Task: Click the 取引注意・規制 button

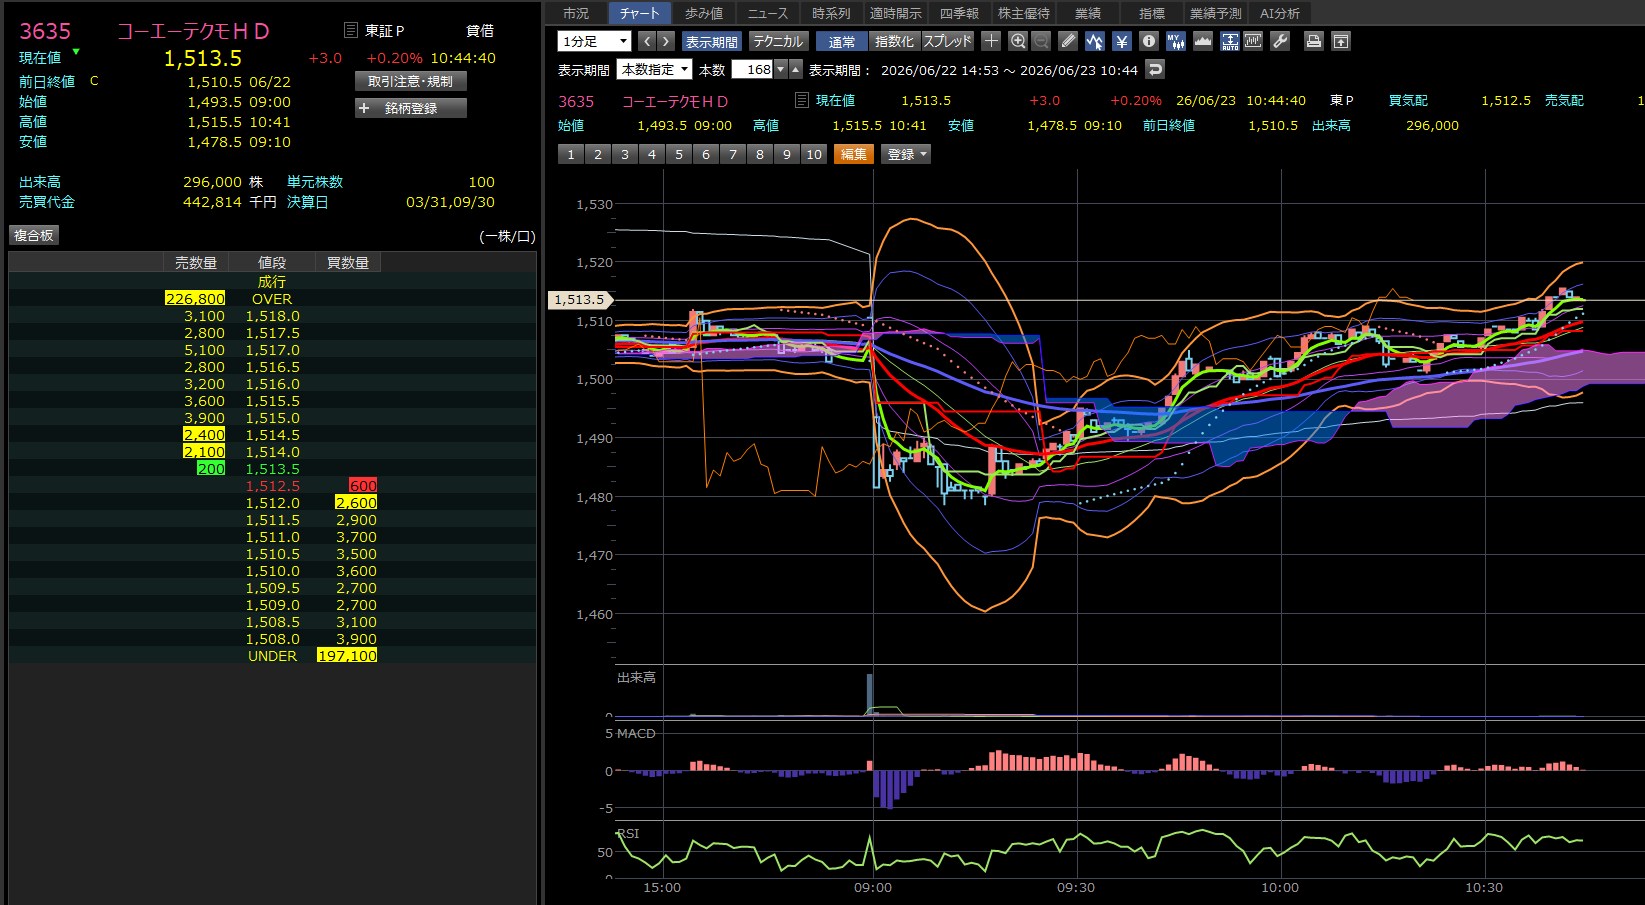Action: point(411,81)
